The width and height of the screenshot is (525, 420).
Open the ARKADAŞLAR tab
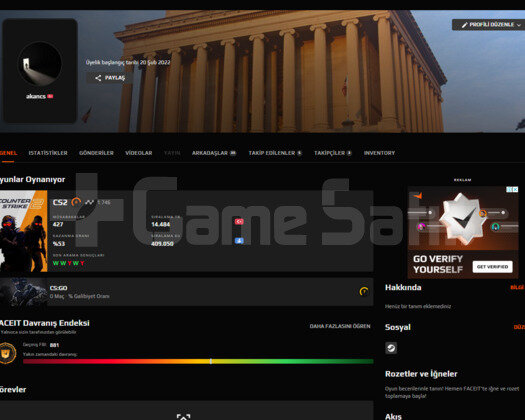pos(214,153)
